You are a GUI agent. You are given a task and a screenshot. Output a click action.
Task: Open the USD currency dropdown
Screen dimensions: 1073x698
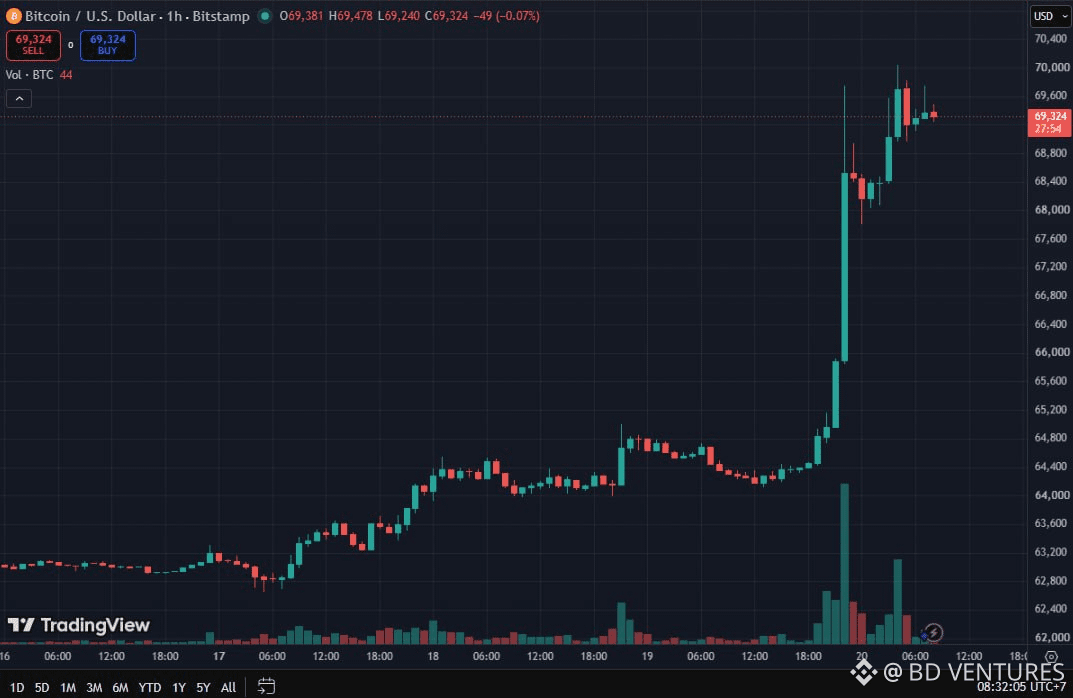(x=1050, y=16)
